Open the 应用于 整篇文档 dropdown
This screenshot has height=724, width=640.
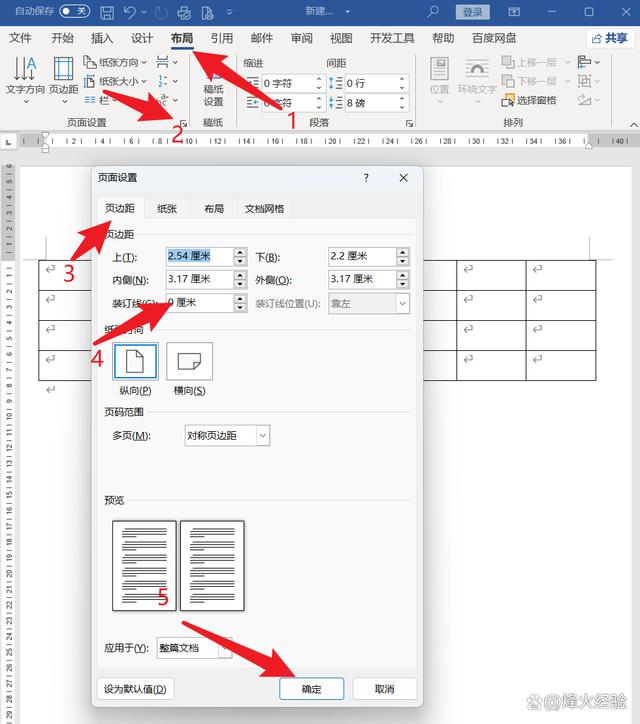pos(225,648)
